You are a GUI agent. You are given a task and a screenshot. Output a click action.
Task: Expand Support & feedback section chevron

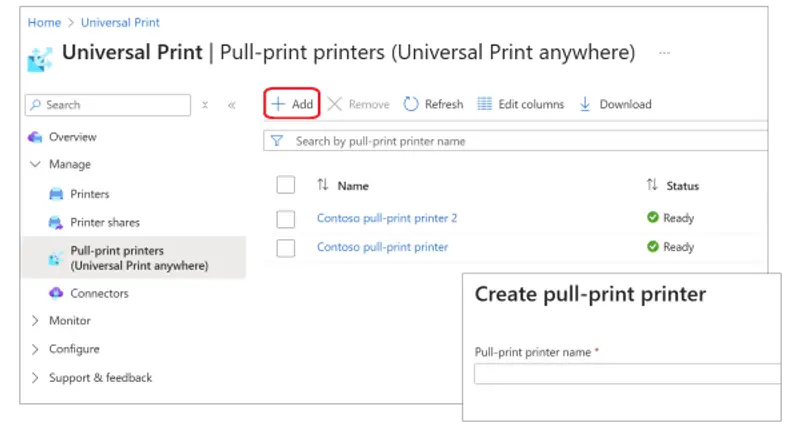pyautogui.click(x=35, y=378)
